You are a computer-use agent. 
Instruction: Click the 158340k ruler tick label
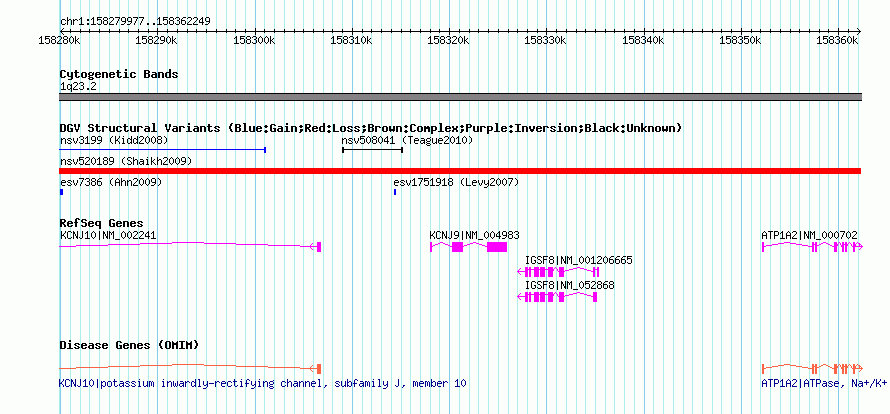click(644, 40)
